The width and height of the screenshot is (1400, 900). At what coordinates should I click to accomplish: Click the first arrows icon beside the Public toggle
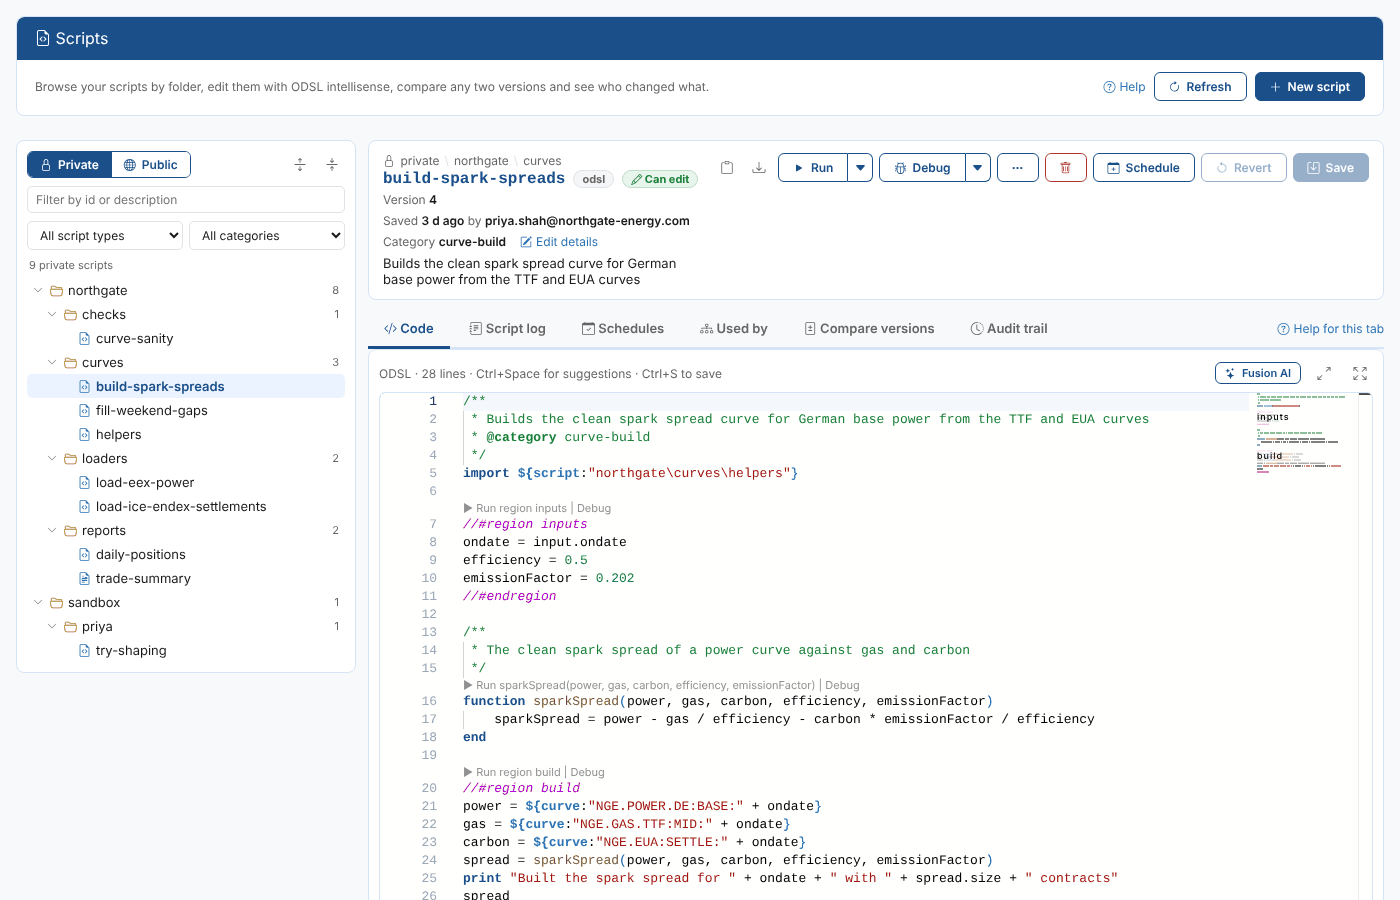click(300, 165)
